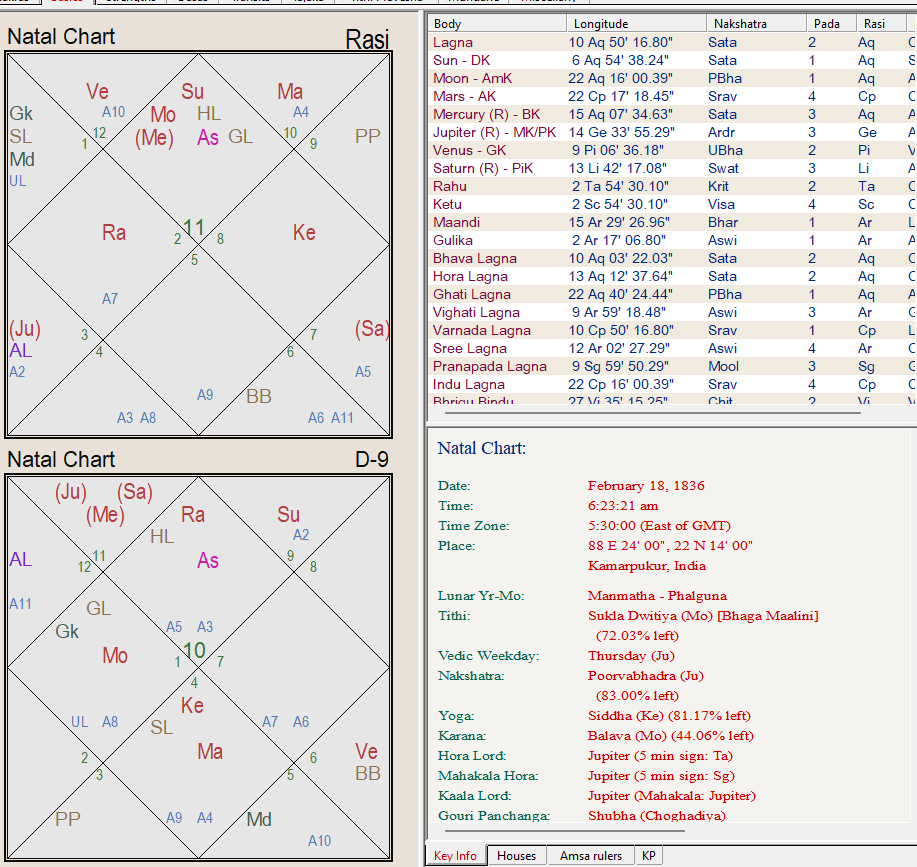Click the tithi 'Sukla Dwitiya (Mo) [Bhaga Maalini]'
This screenshot has width=917, height=867.
click(703, 616)
